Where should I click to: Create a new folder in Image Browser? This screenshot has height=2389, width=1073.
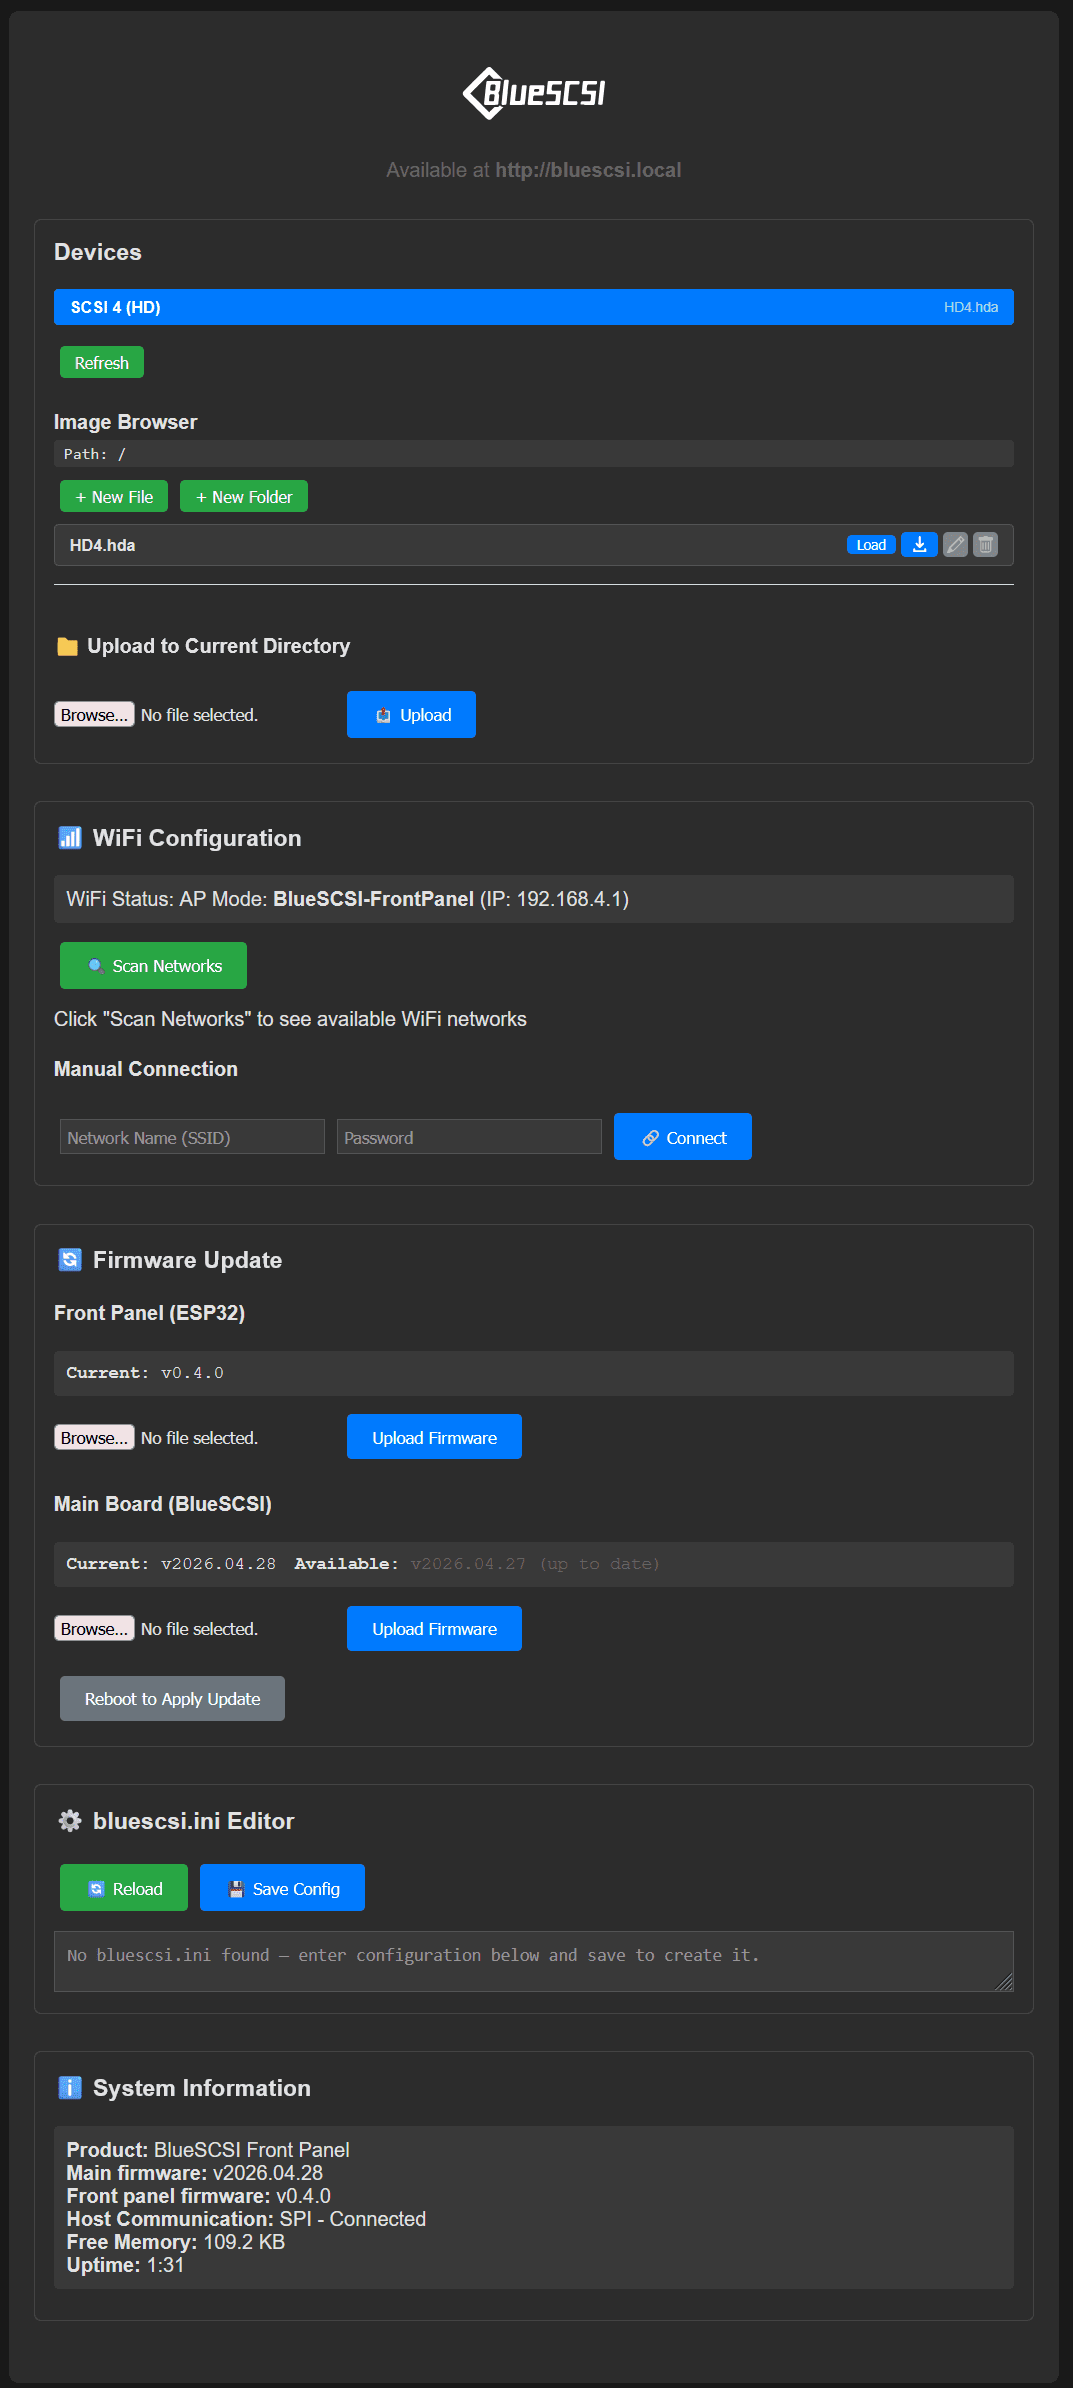244,497
